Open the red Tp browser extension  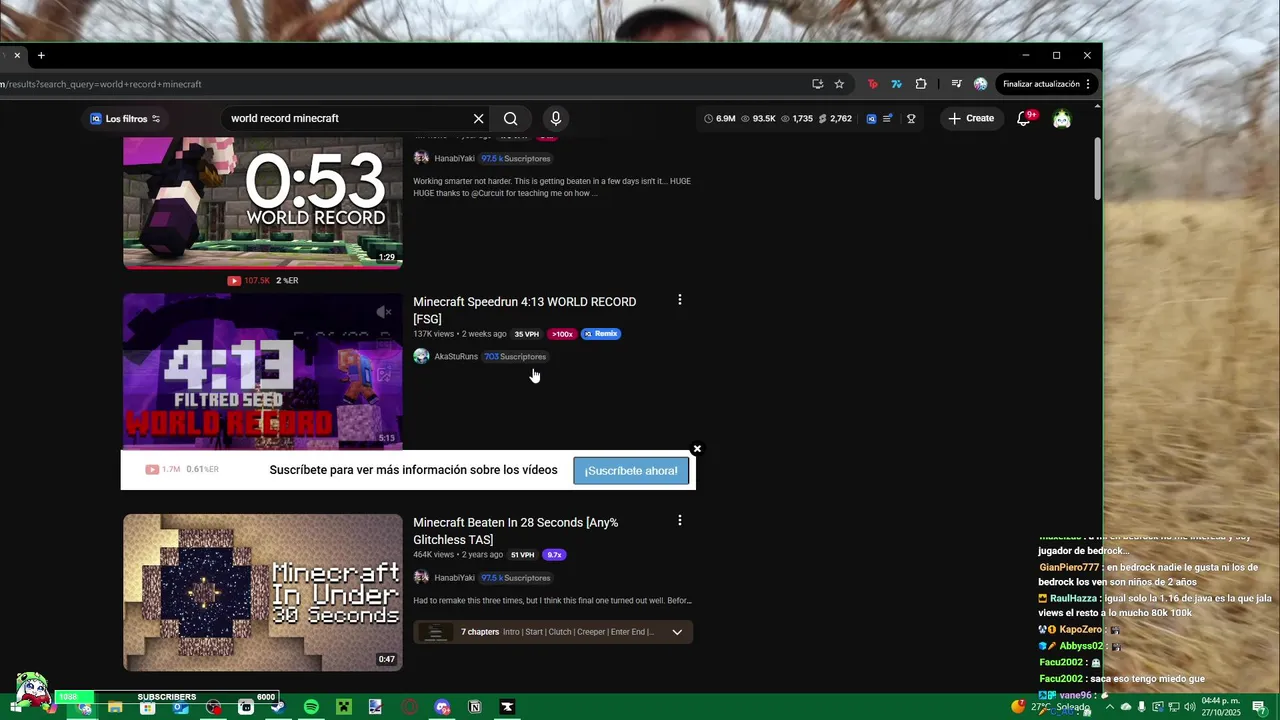coord(872,84)
